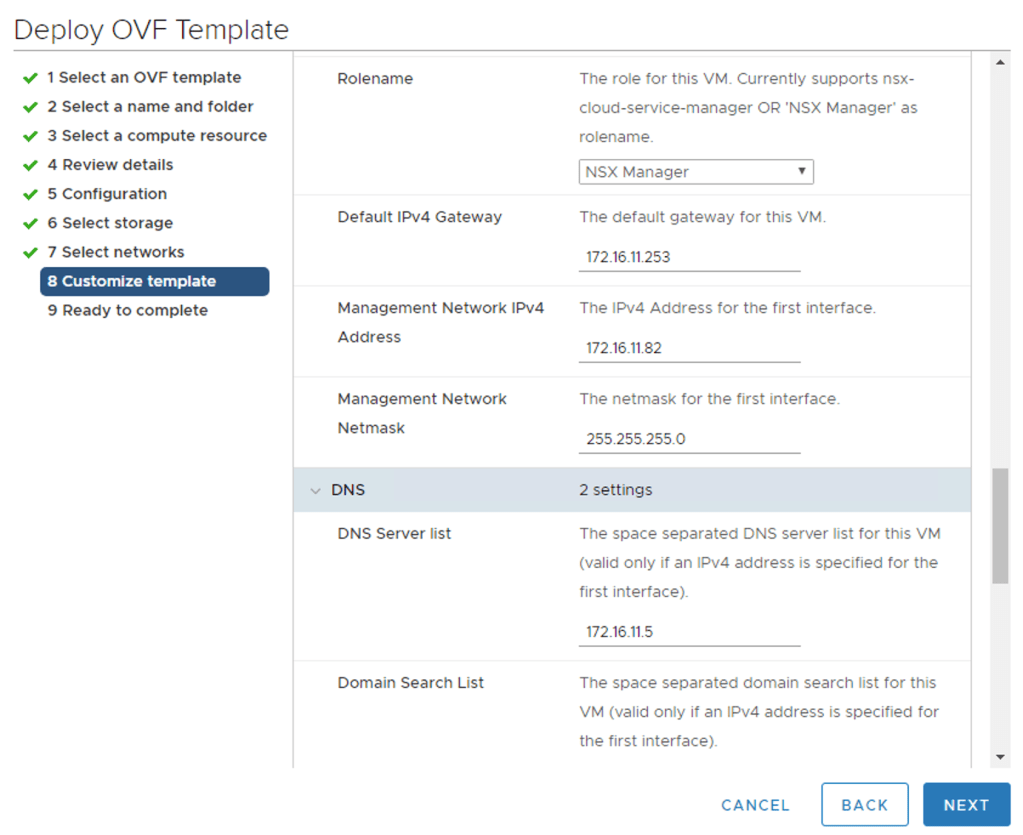Go to the '9 Ready to complete' step
Viewport: 1023px width, 835px height.
coord(128,310)
